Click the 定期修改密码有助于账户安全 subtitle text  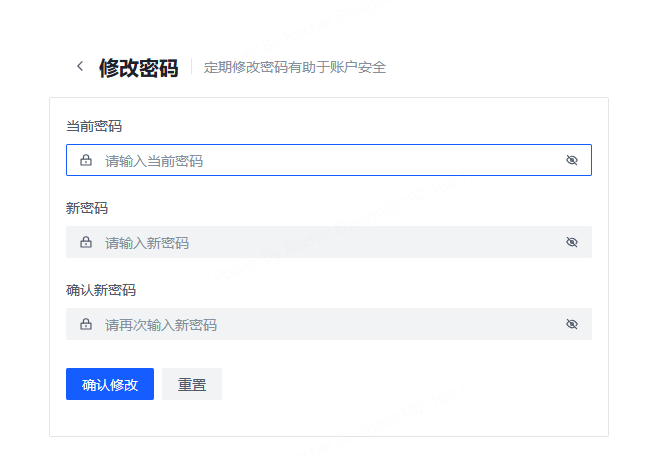click(x=295, y=68)
